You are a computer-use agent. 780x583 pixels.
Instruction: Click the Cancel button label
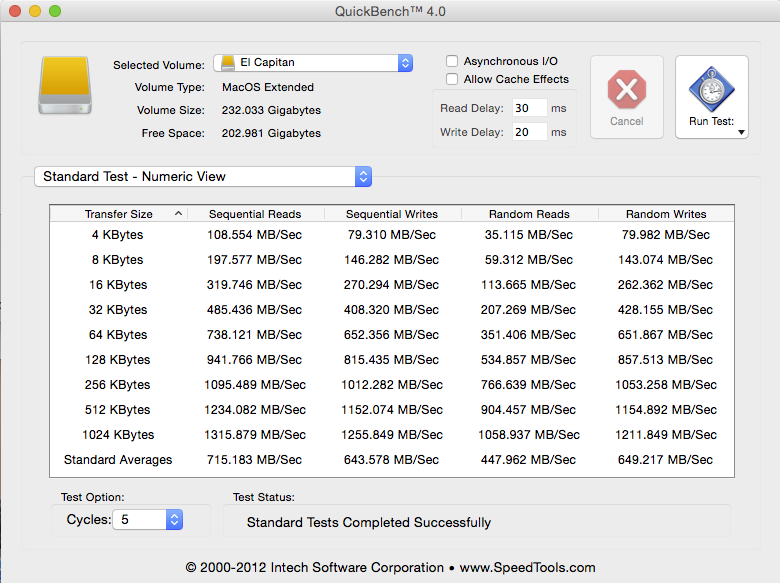pos(627,121)
